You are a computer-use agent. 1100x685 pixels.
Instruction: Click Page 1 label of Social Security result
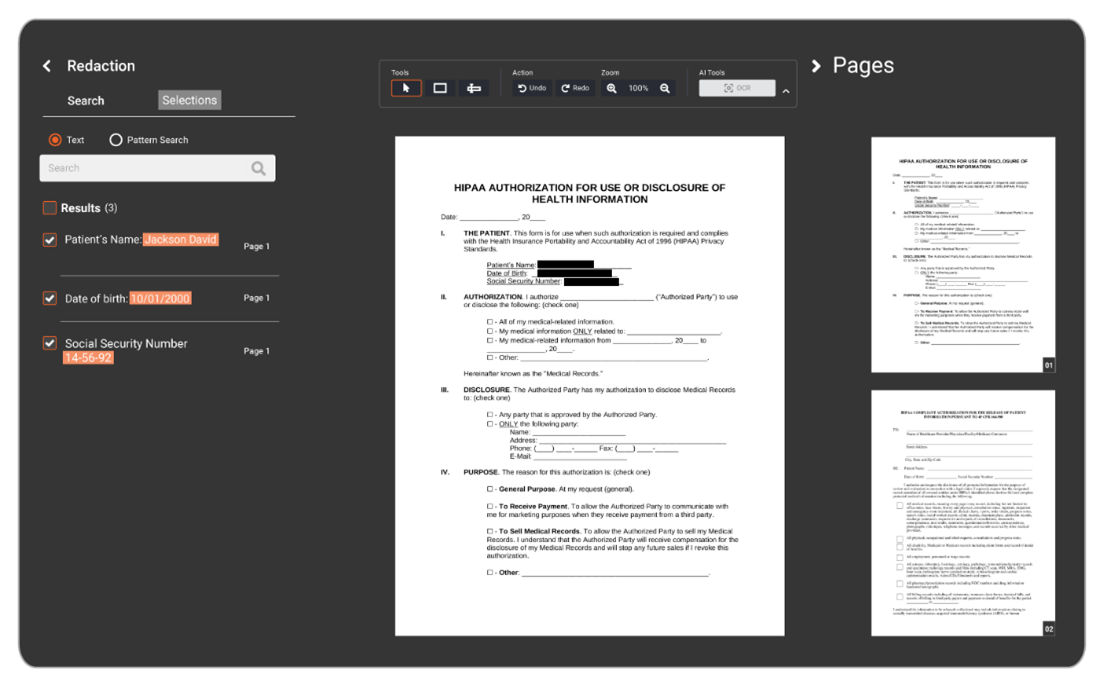click(256, 351)
